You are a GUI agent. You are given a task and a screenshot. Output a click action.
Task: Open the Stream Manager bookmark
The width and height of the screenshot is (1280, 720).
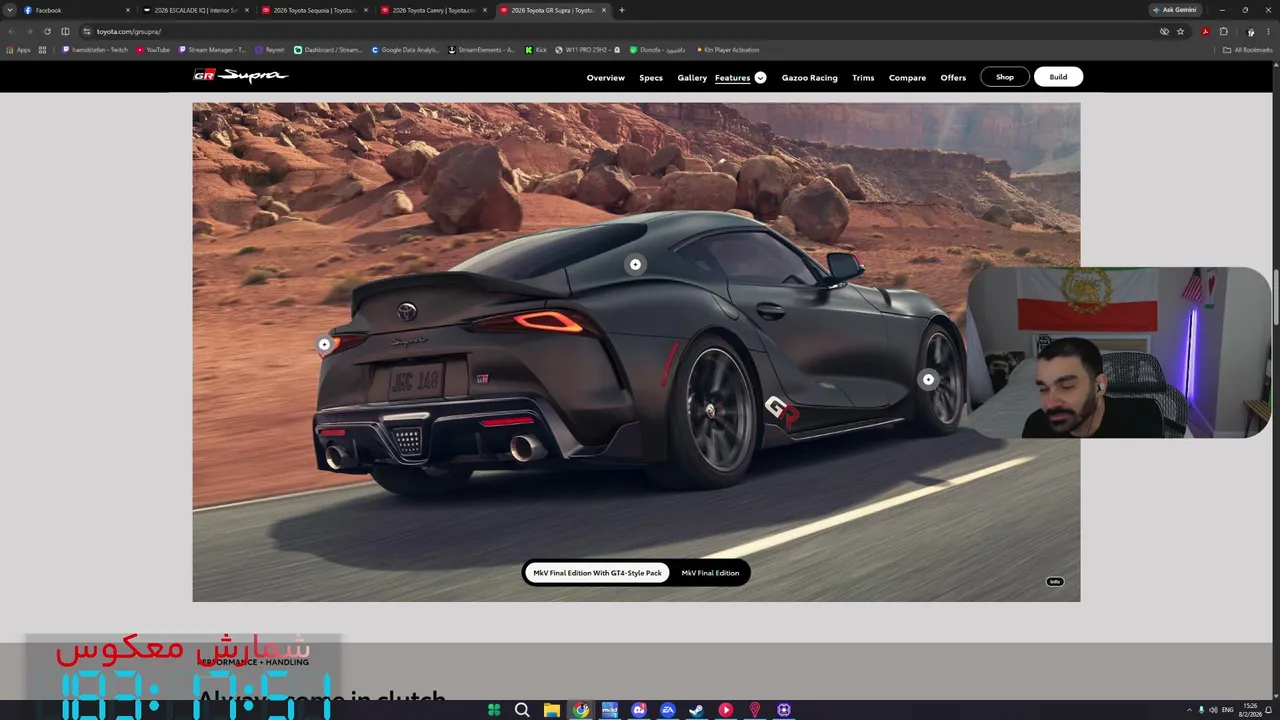tap(212, 50)
